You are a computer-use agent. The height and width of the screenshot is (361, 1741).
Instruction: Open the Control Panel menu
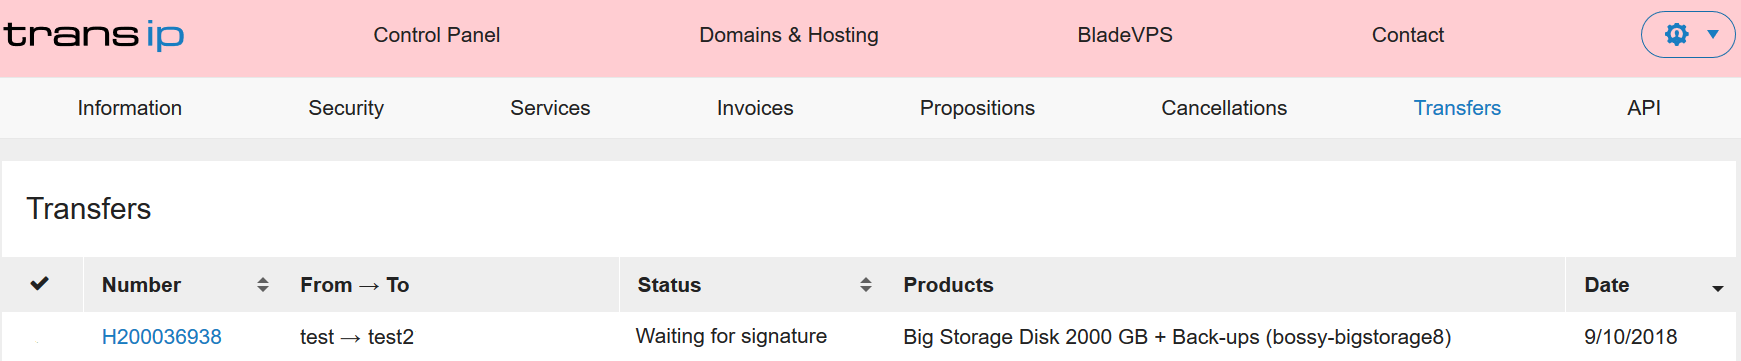pyautogui.click(x=437, y=35)
